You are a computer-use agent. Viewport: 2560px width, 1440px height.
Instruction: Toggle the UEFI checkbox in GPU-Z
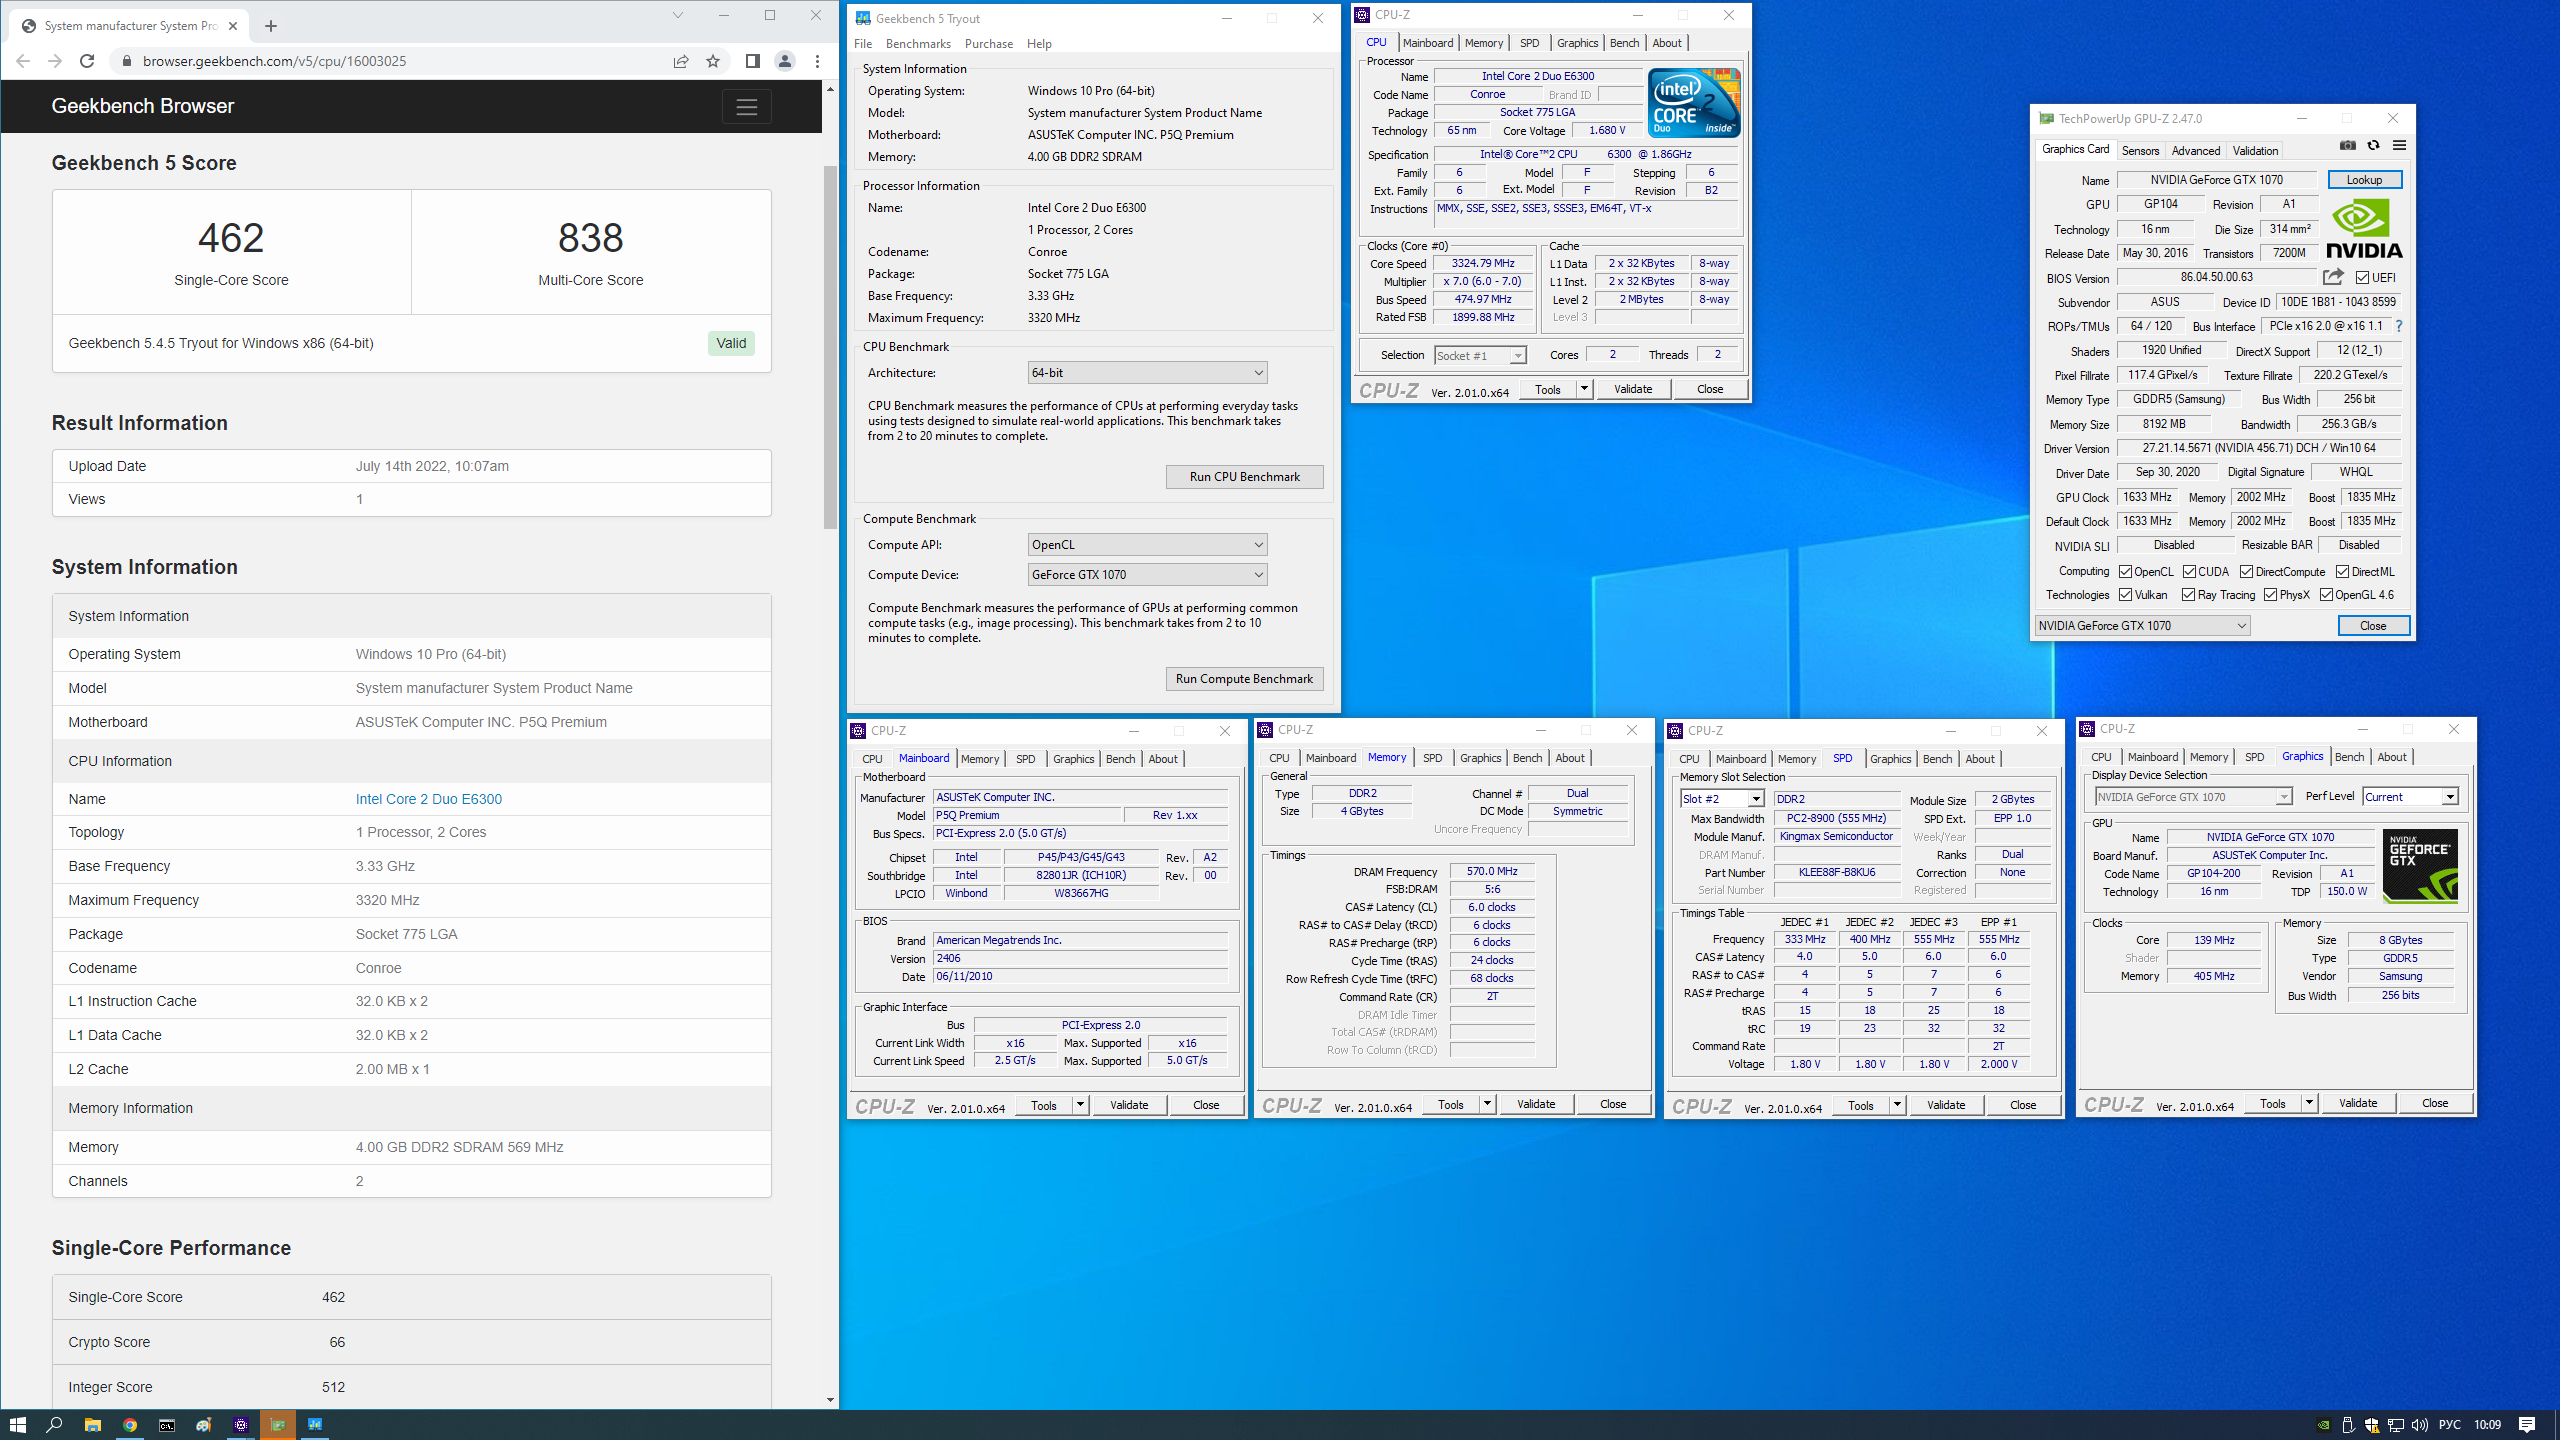(2362, 278)
